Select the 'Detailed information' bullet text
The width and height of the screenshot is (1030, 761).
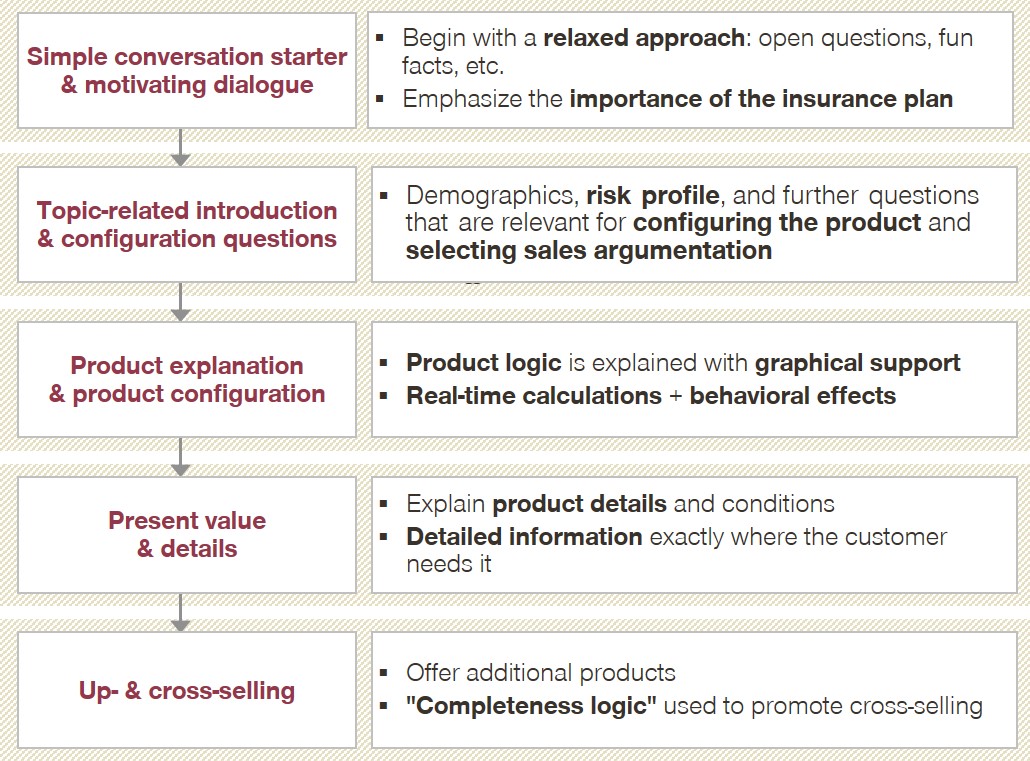click(x=524, y=537)
